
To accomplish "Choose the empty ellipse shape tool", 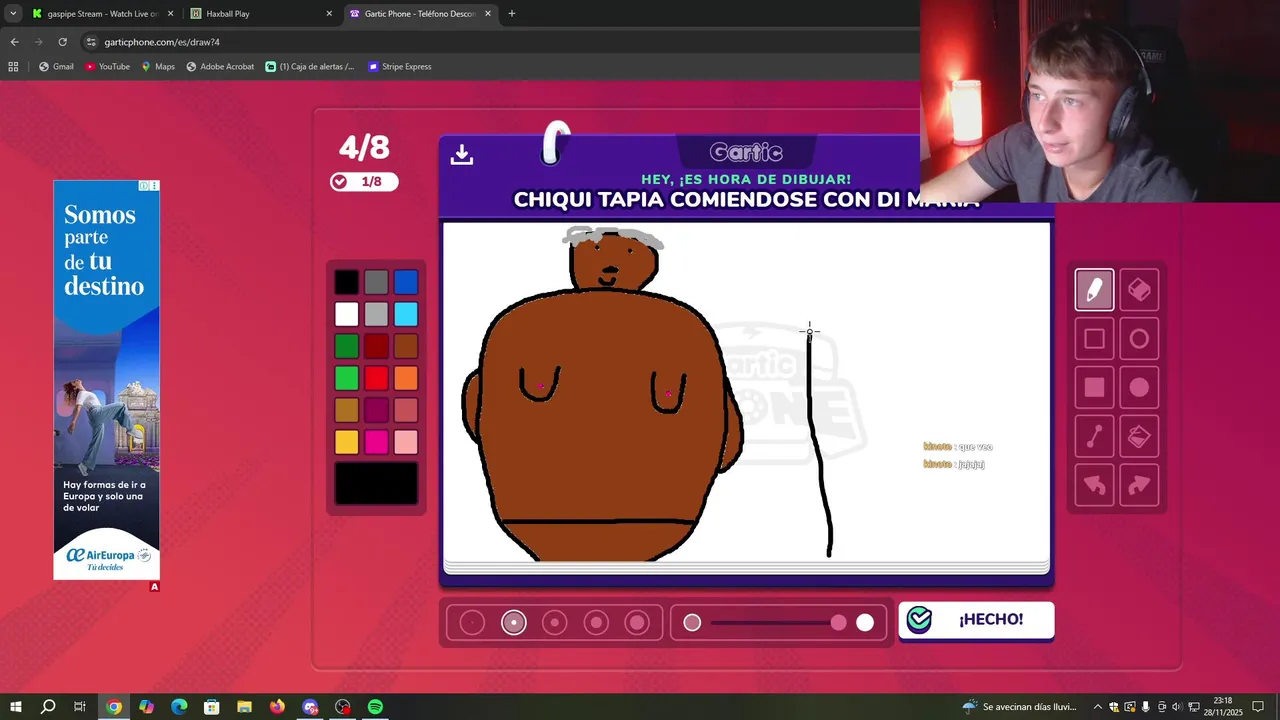I will pos(1139,339).
